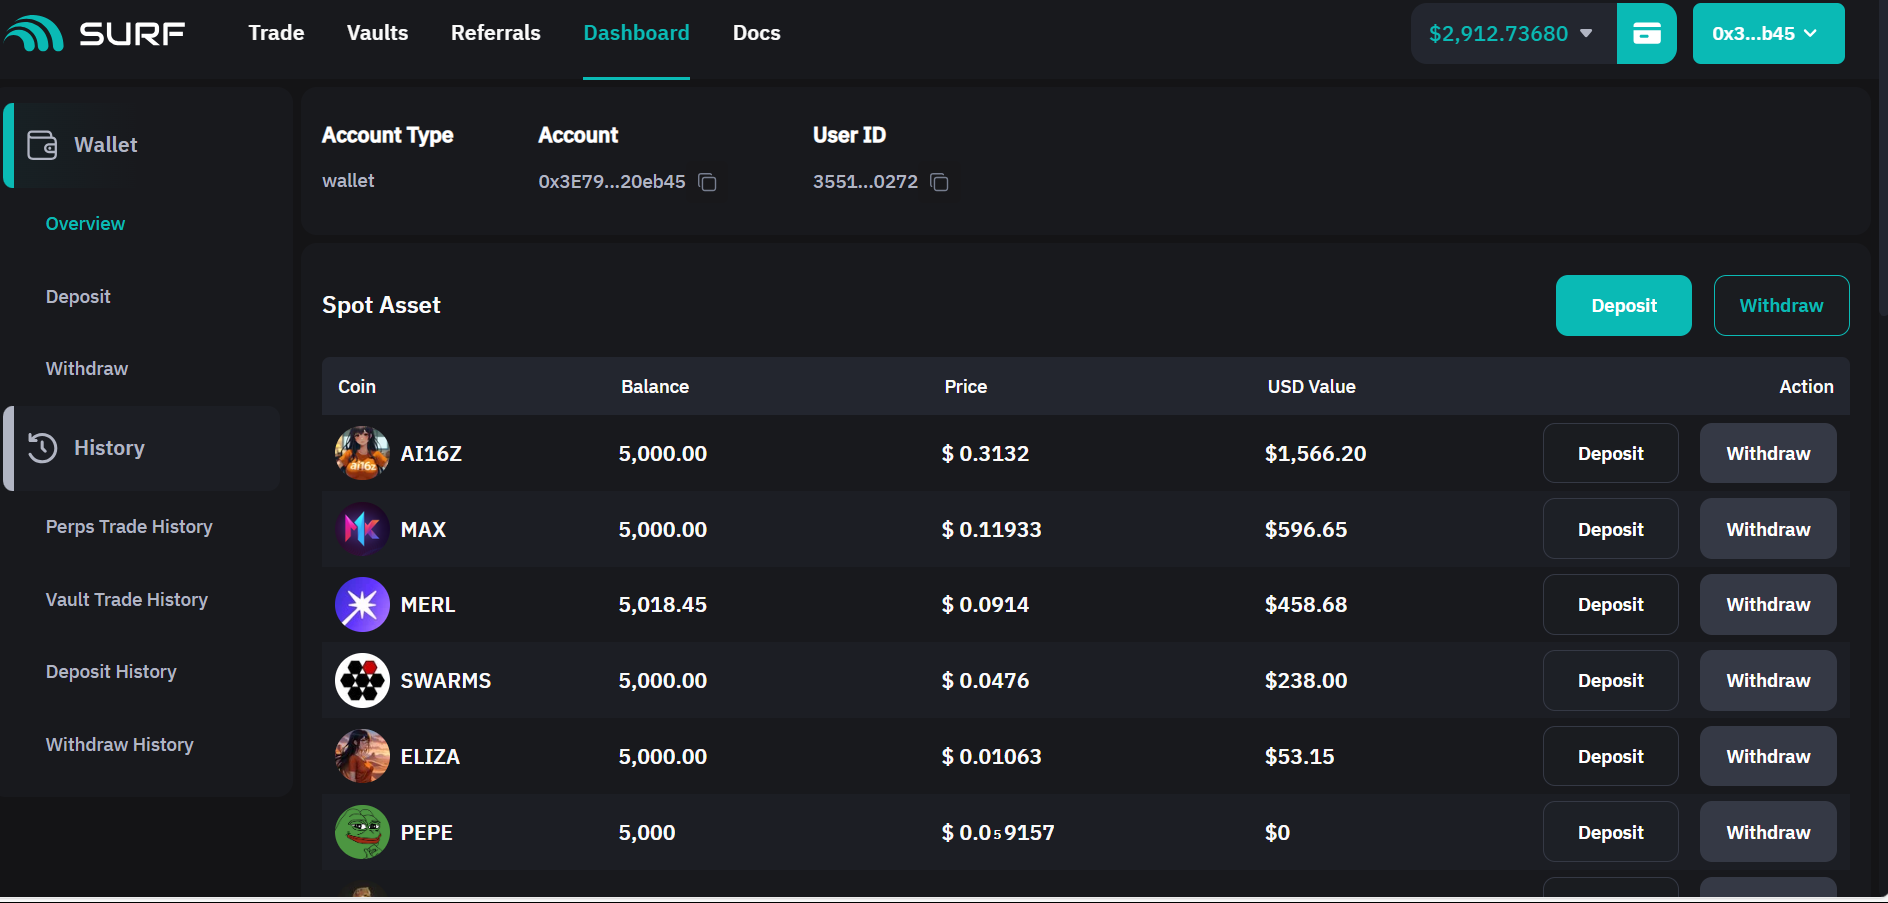Click the wallet card icon in header

pos(1646,34)
